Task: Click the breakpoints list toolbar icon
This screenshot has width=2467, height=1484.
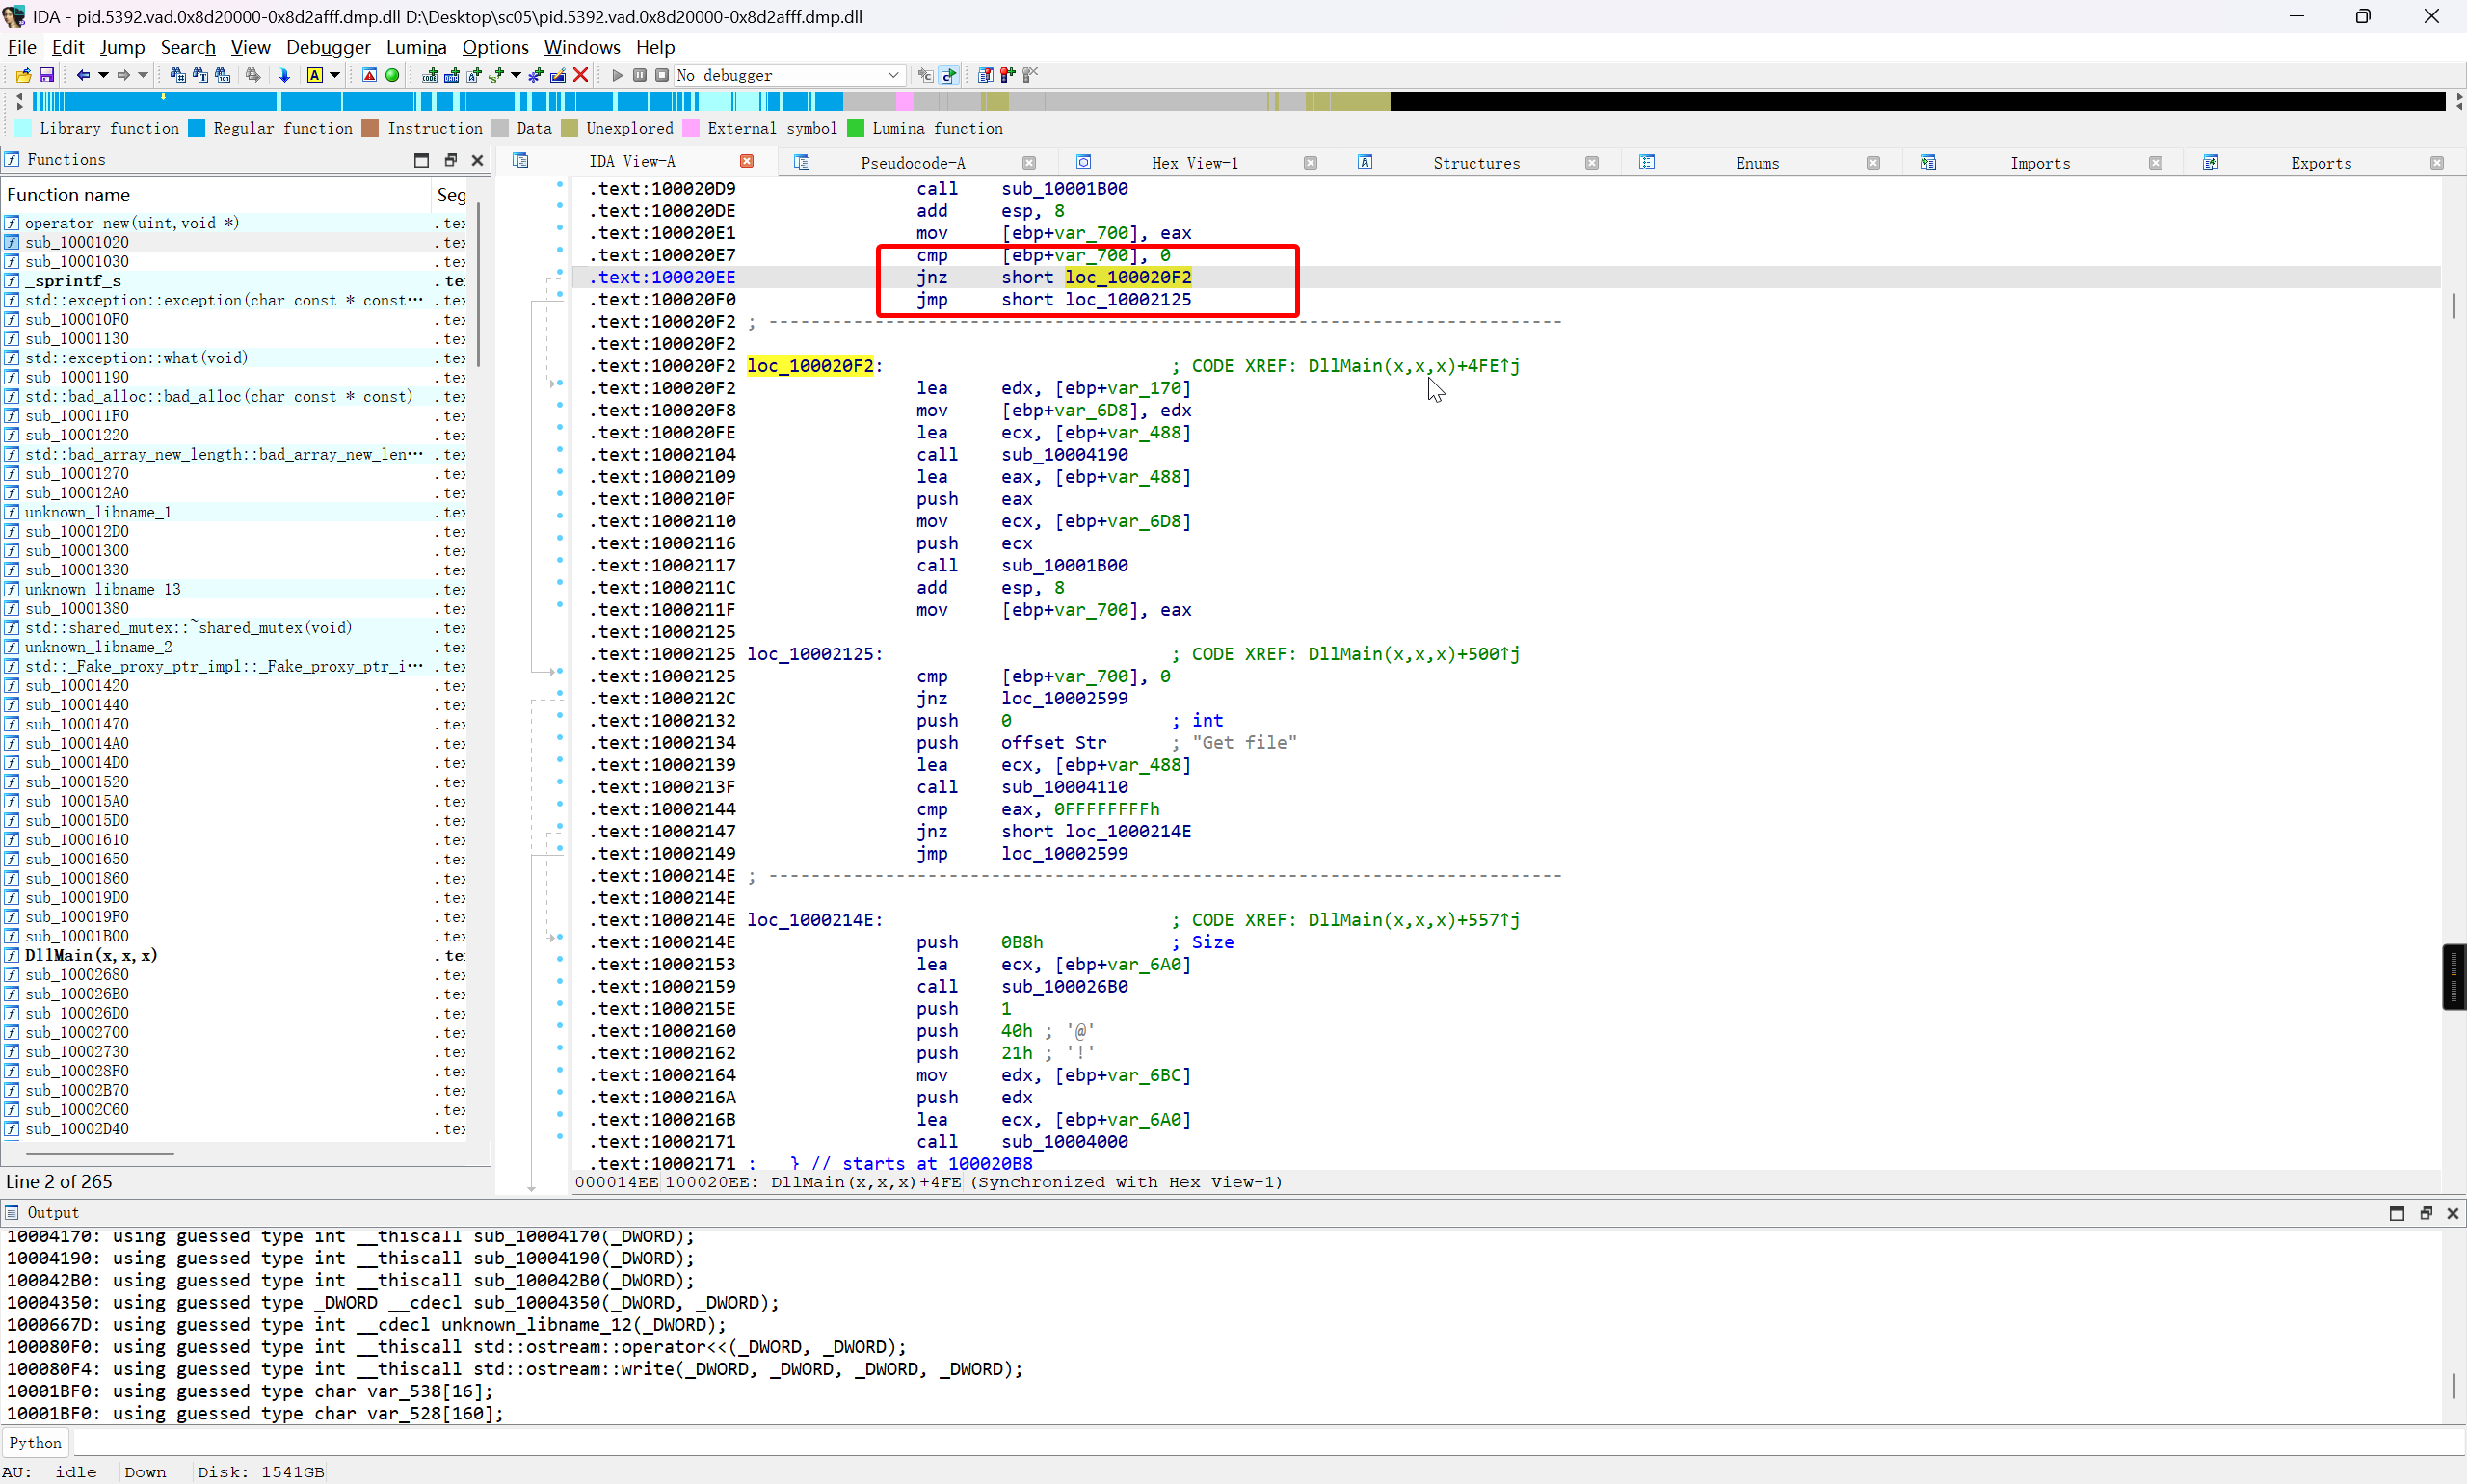Action: tap(985, 75)
